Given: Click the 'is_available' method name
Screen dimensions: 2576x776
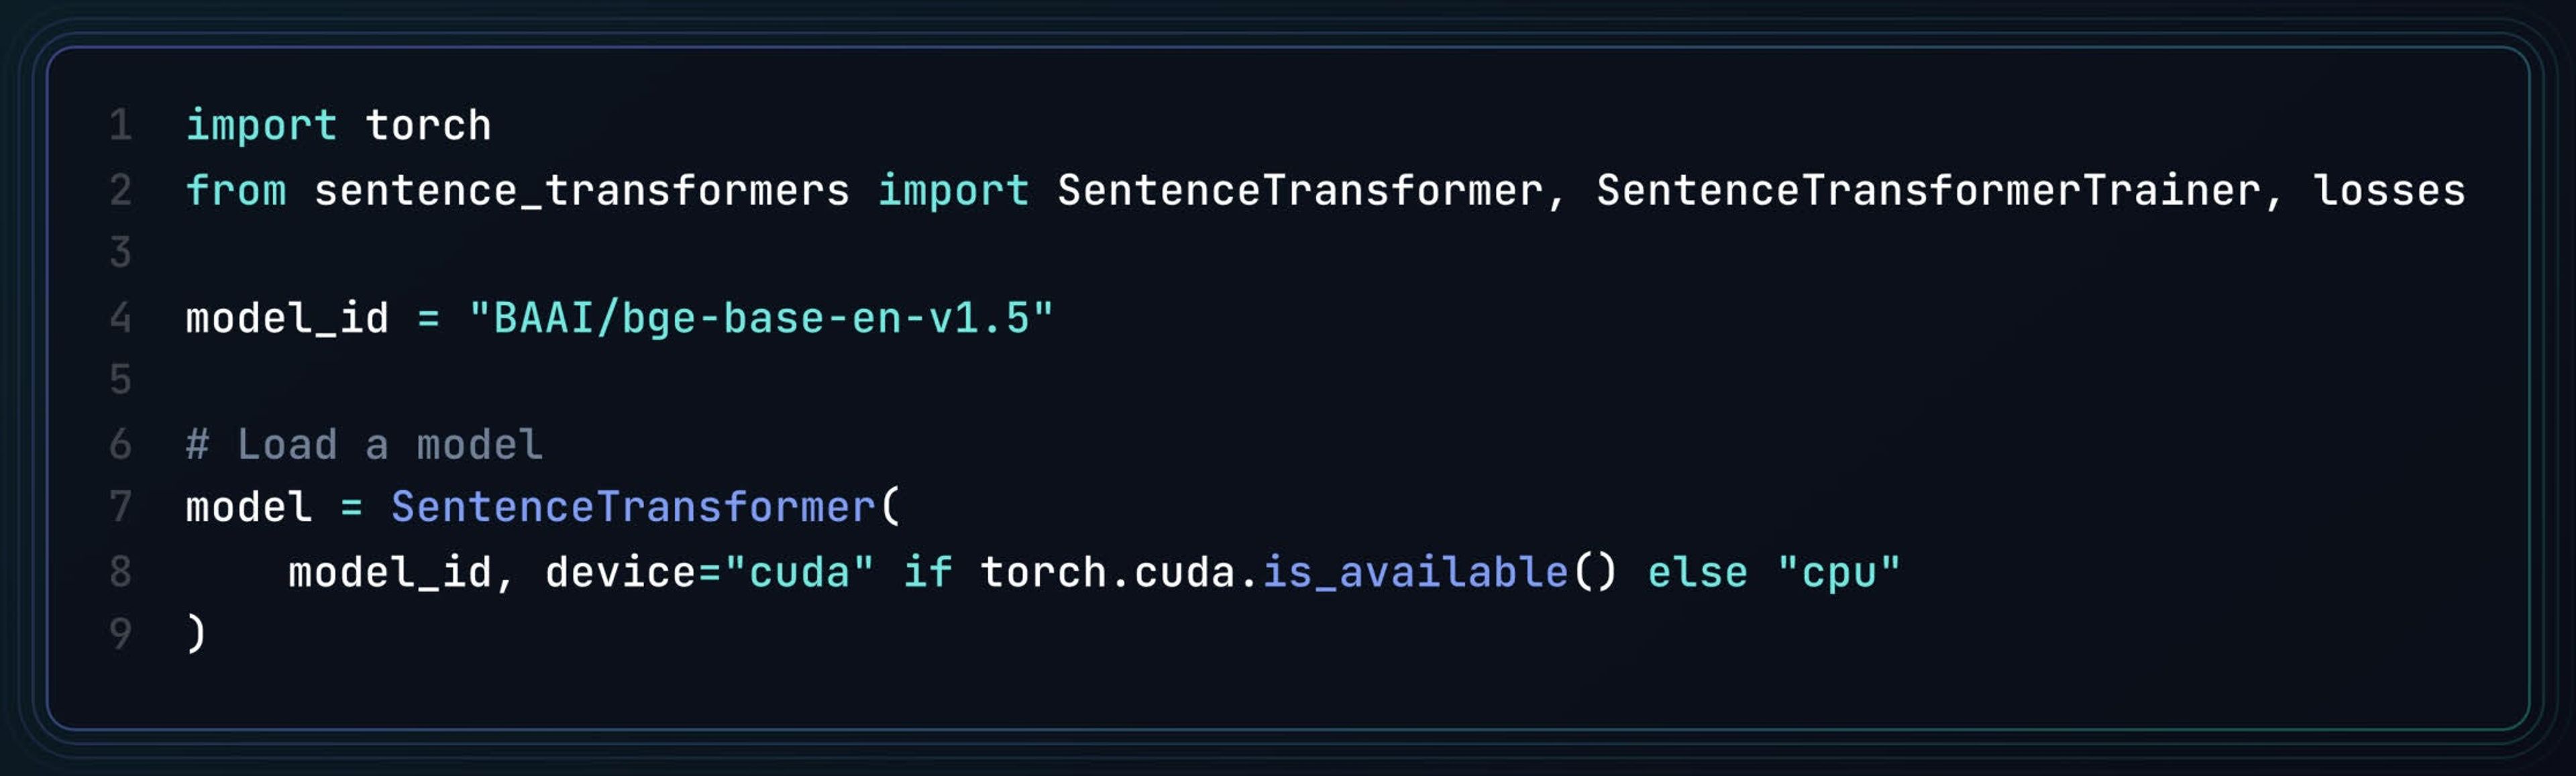Looking at the screenshot, I should [x=1415, y=573].
